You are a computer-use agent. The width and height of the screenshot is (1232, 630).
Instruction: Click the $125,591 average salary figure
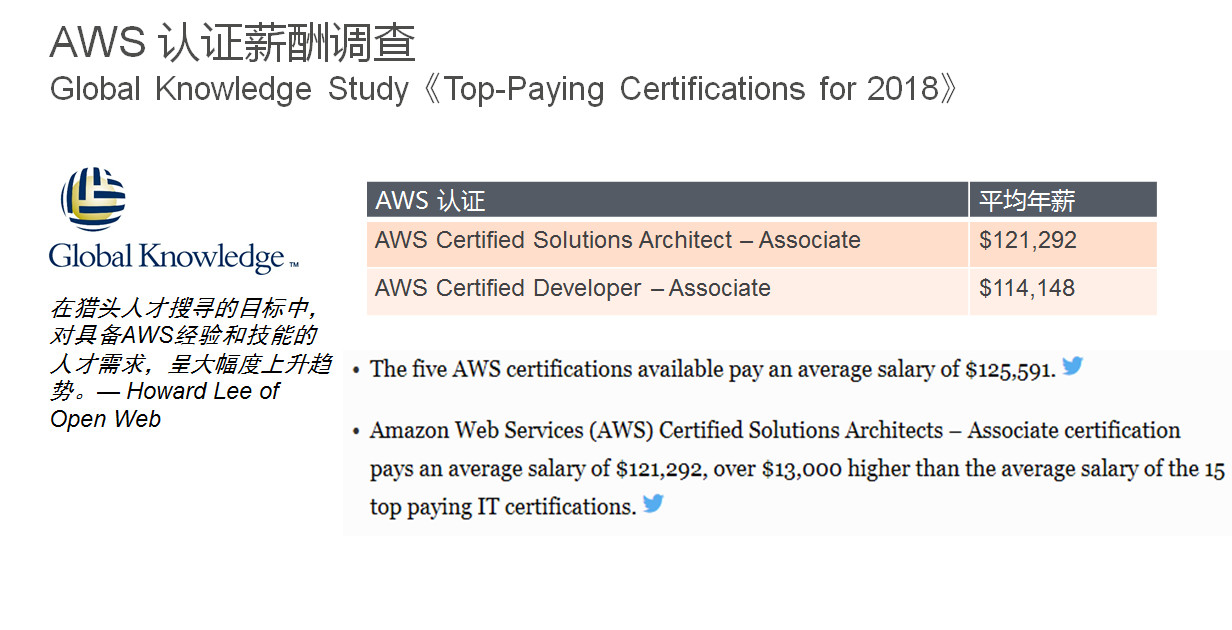click(1010, 369)
